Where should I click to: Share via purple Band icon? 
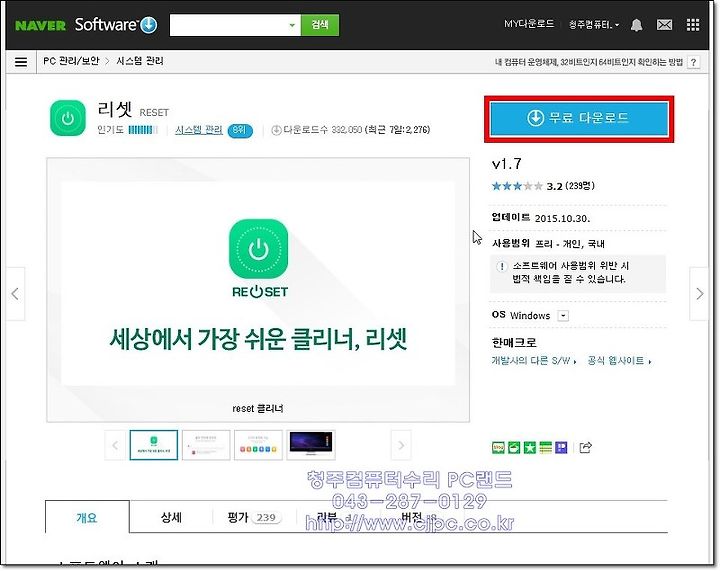[x=561, y=447]
